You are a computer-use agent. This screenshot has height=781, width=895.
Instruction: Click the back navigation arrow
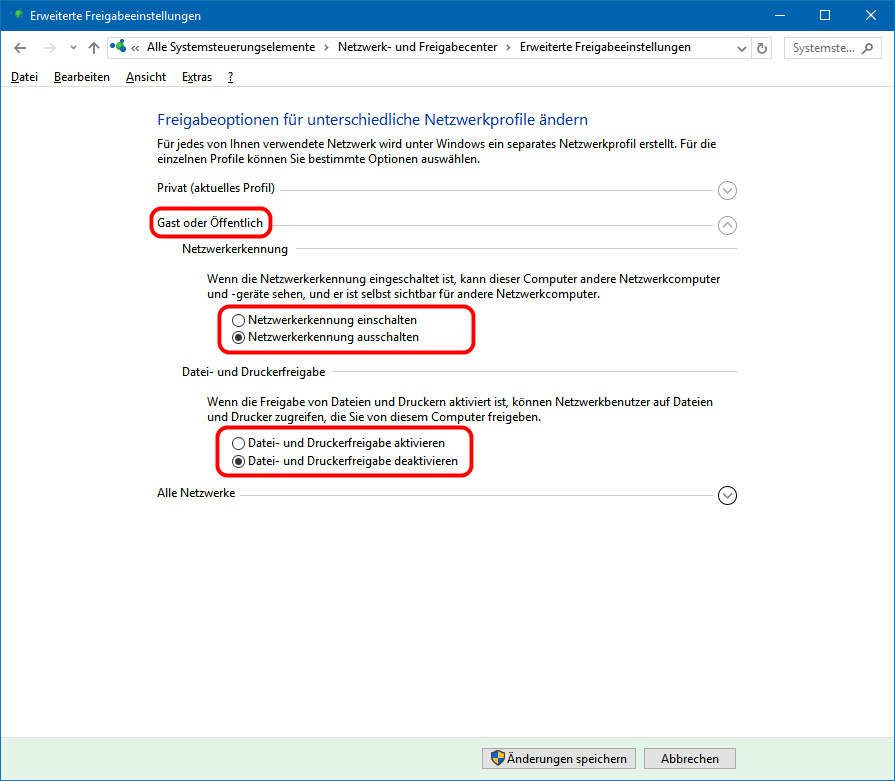point(21,48)
